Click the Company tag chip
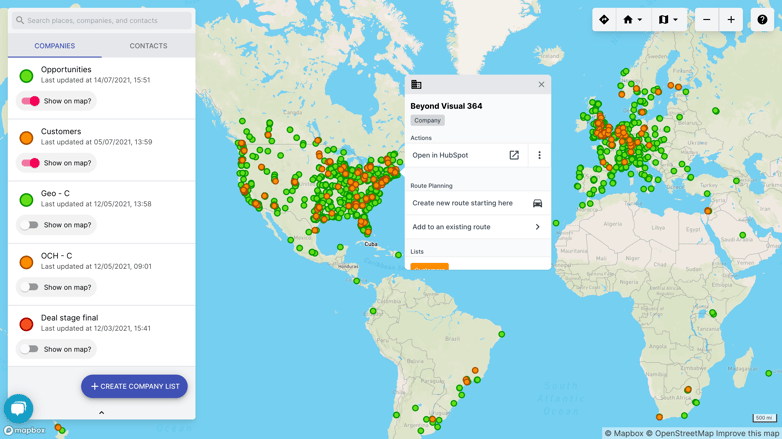This screenshot has width=782, height=439. (x=427, y=120)
